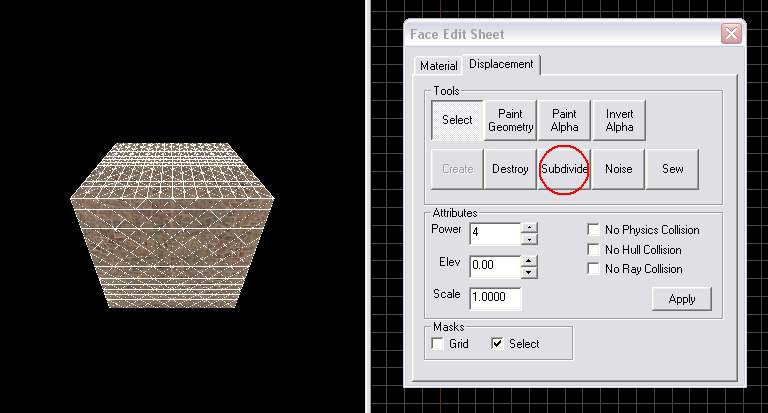Screen dimensions: 768x413
Task: Select the Select displacement tool
Action: point(457,120)
